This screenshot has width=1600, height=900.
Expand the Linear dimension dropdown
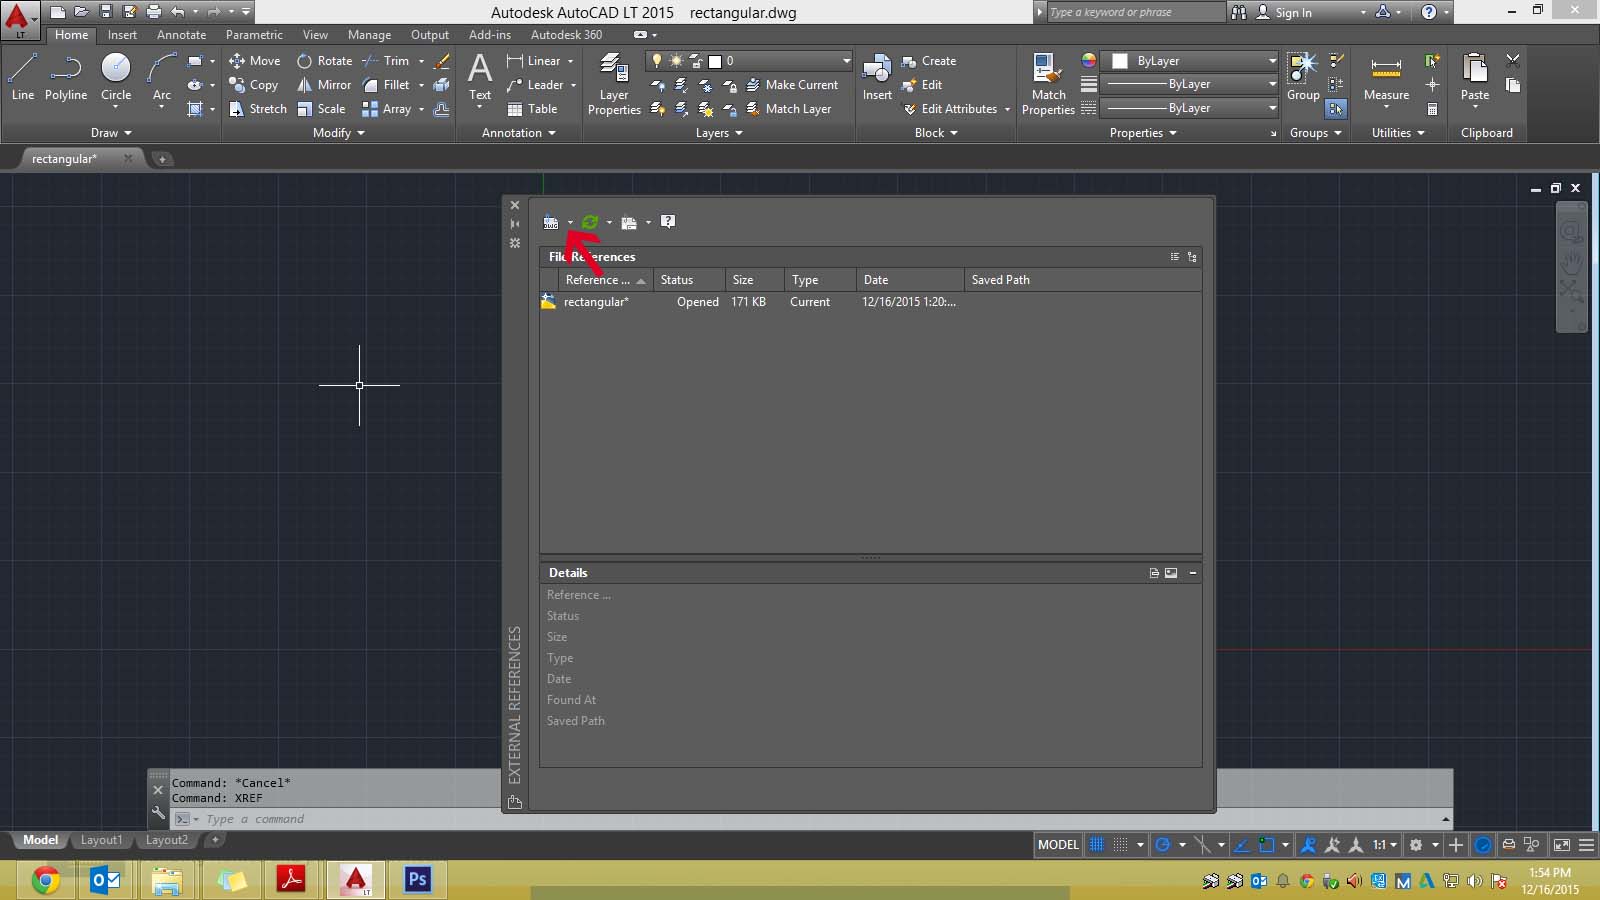[x=571, y=61]
